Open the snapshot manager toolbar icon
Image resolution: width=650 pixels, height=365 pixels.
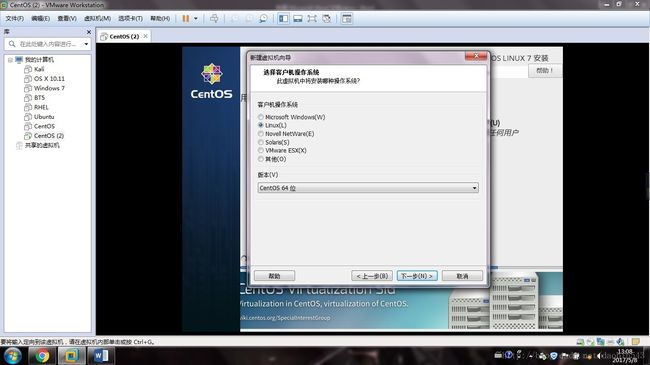click(x=263, y=18)
